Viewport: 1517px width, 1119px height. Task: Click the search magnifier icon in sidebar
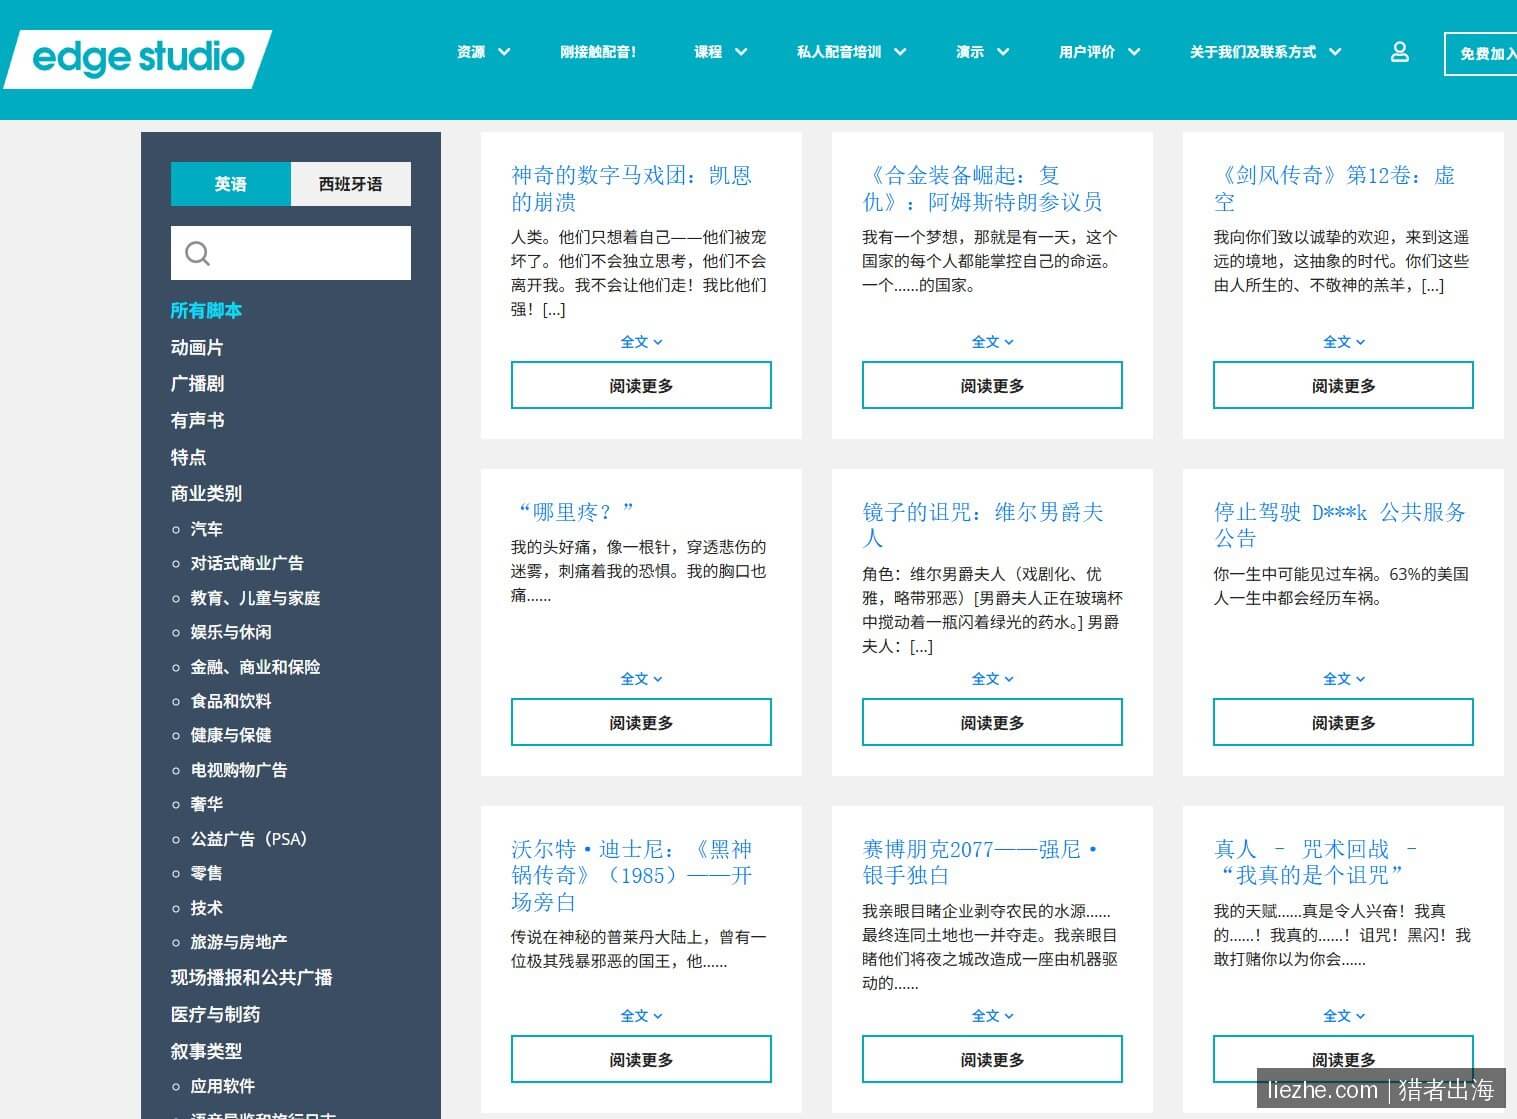tap(198, 253)
